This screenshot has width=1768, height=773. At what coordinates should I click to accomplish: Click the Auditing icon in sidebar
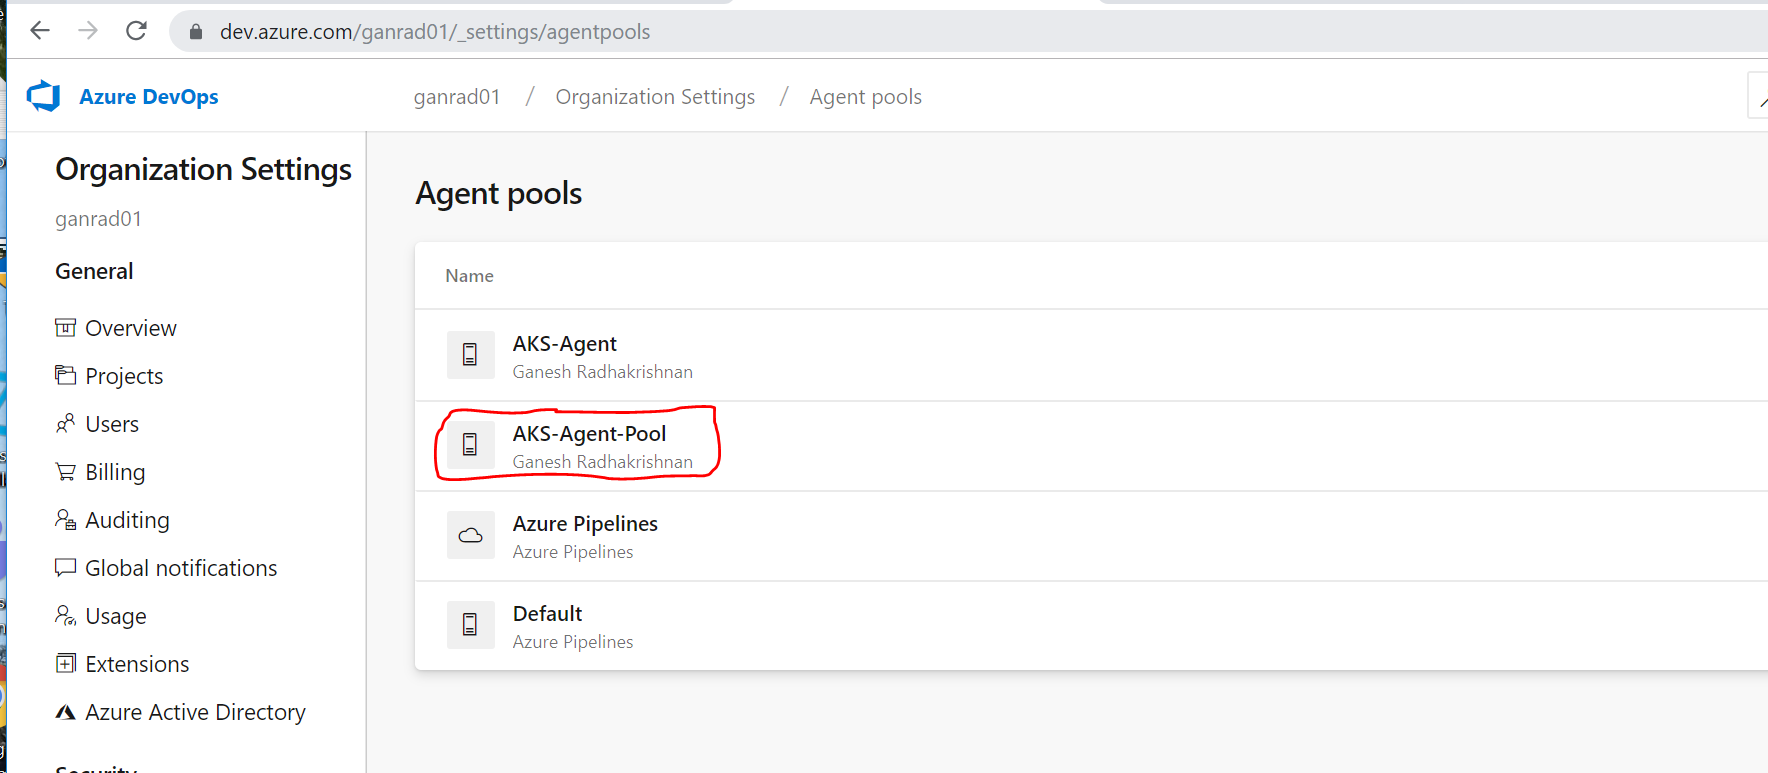point(66,519)
